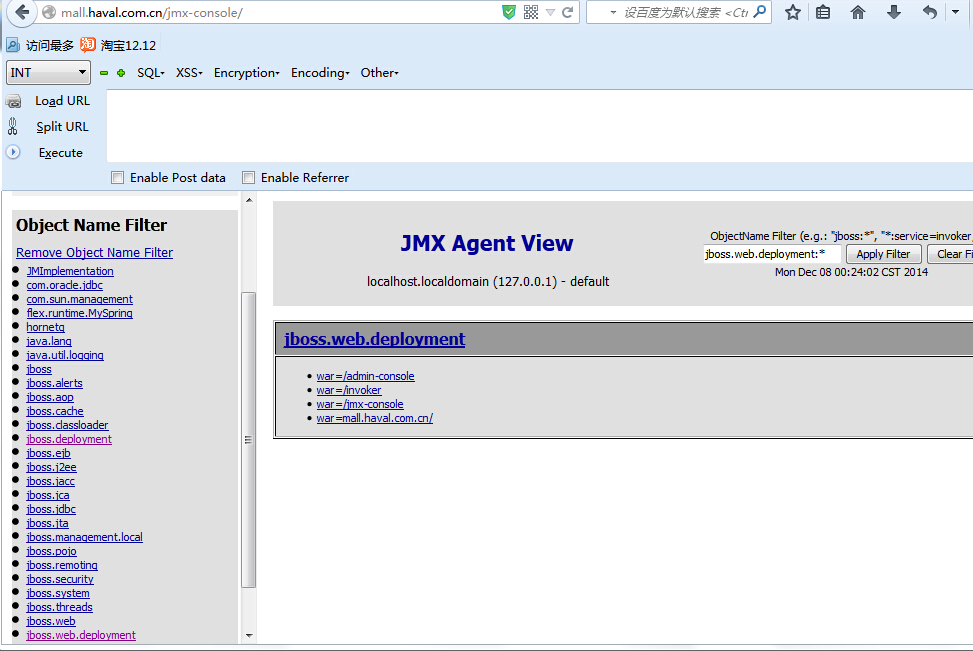Screen dimensions: 973x651
Task: Go to the home page icon
Action: [x=858, y=12]
